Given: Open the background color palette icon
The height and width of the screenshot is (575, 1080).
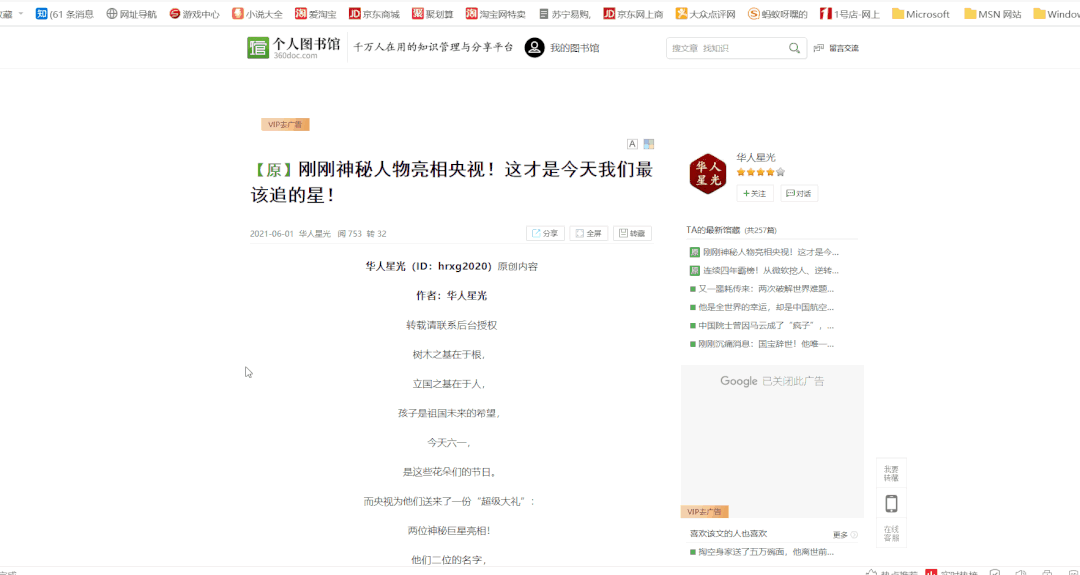Looking at the screenshot, I should (648, 144).
